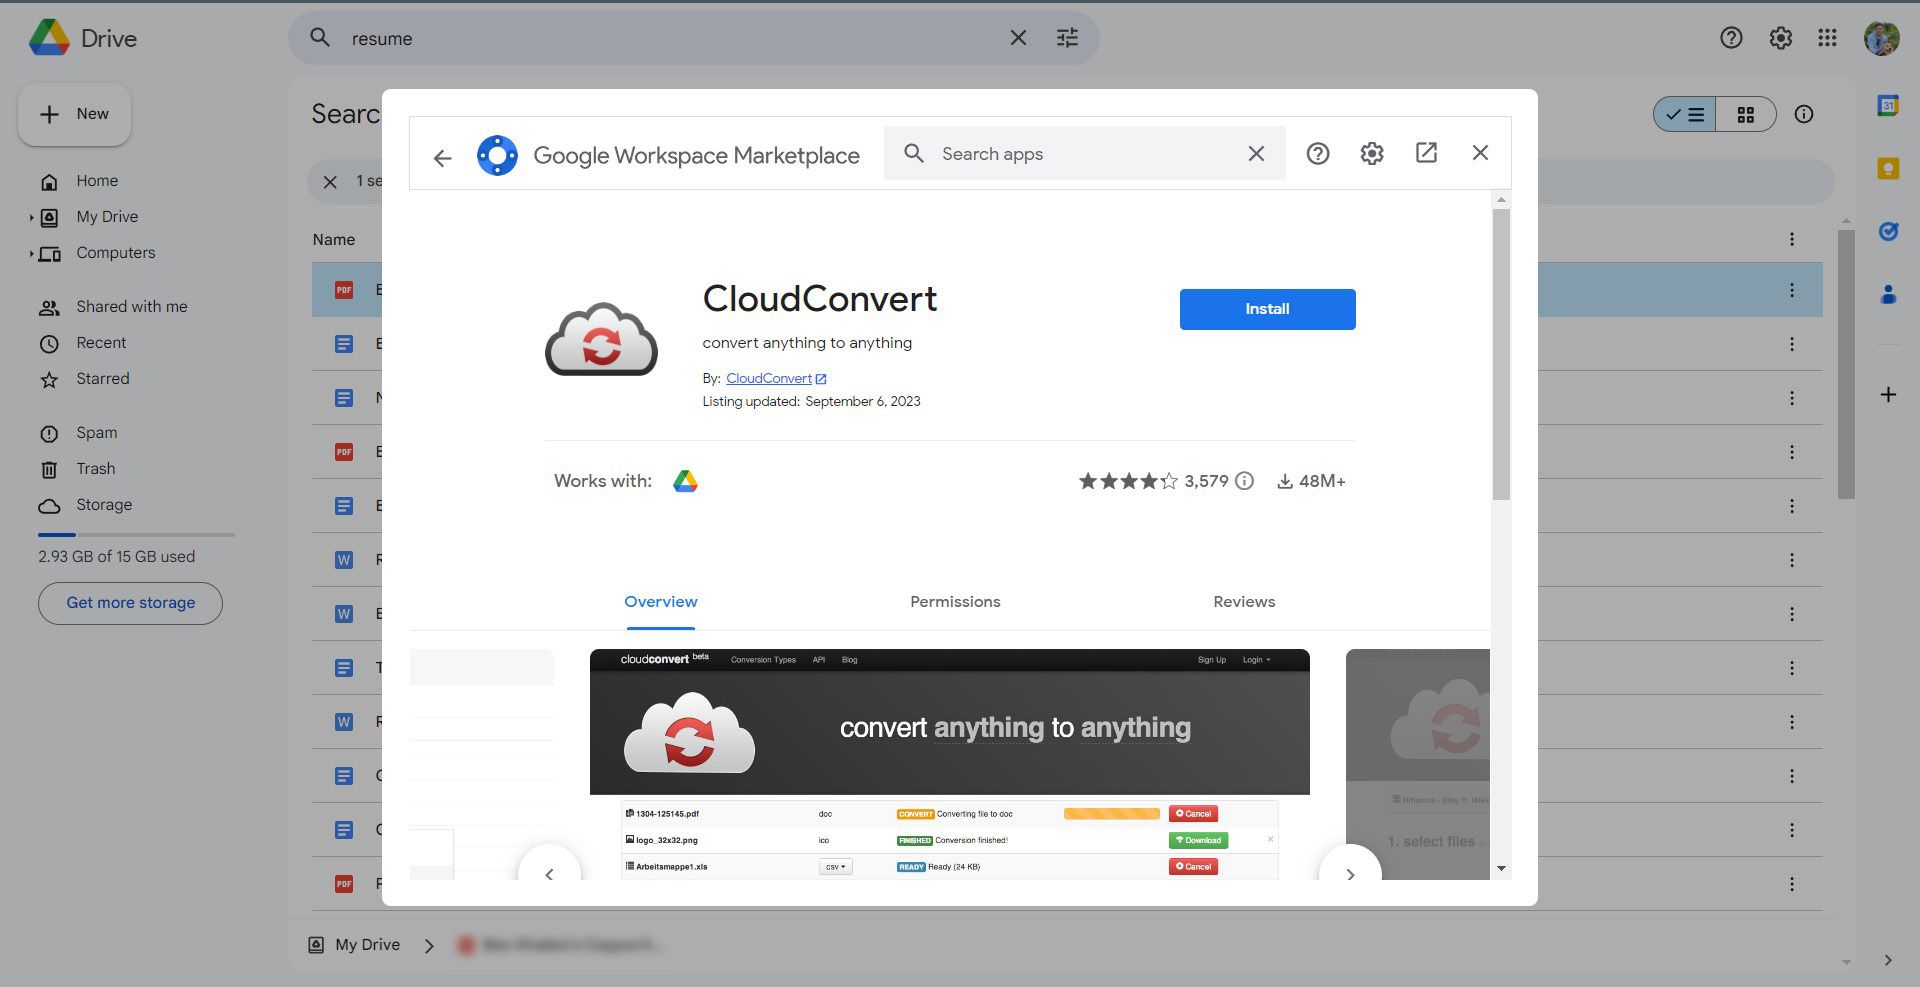Screen dimensions: 1920x987
Task: Clear the resume search query
Action: tap(1017, 37)
